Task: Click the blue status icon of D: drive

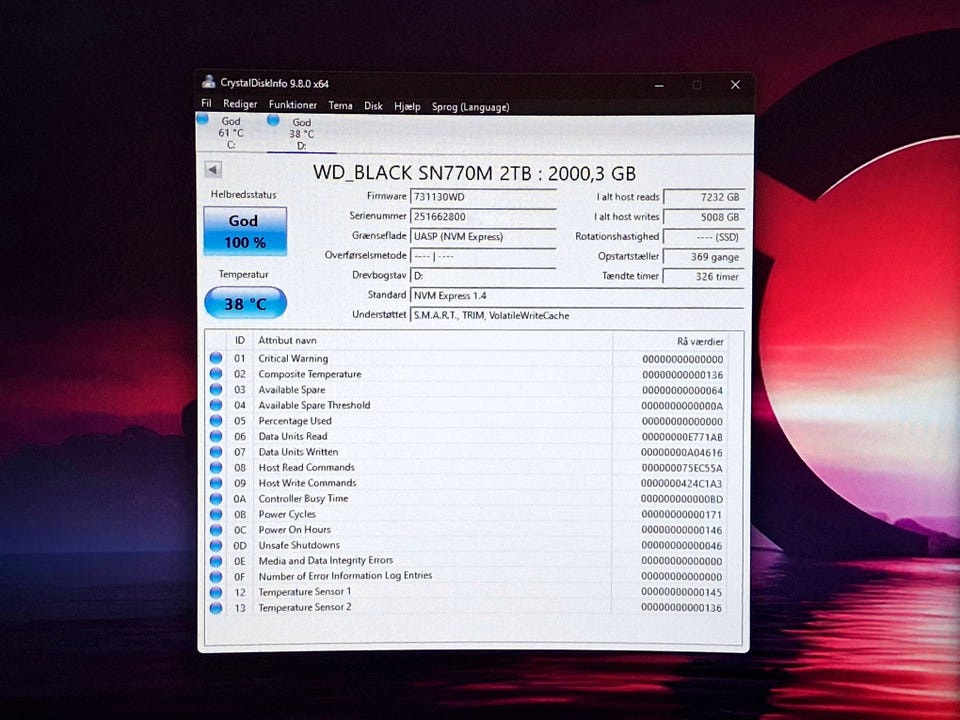Action: pos(273,120)
